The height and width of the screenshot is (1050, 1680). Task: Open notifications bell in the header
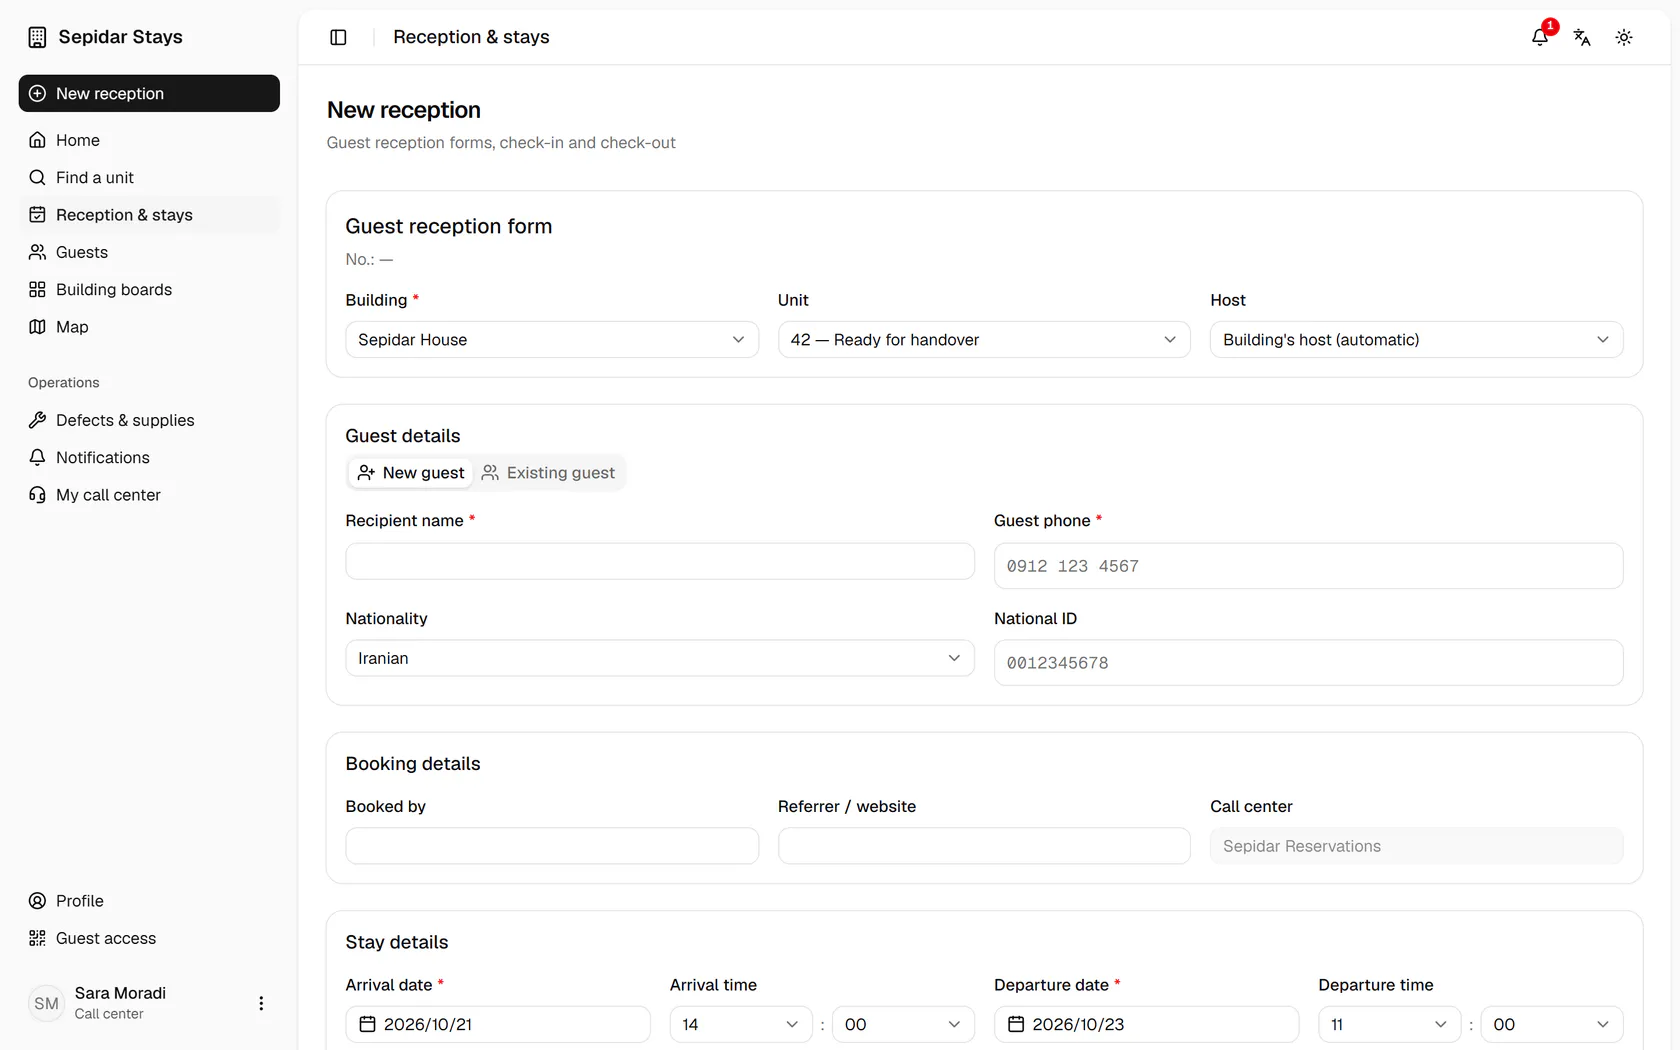(x=1540, y=37)
